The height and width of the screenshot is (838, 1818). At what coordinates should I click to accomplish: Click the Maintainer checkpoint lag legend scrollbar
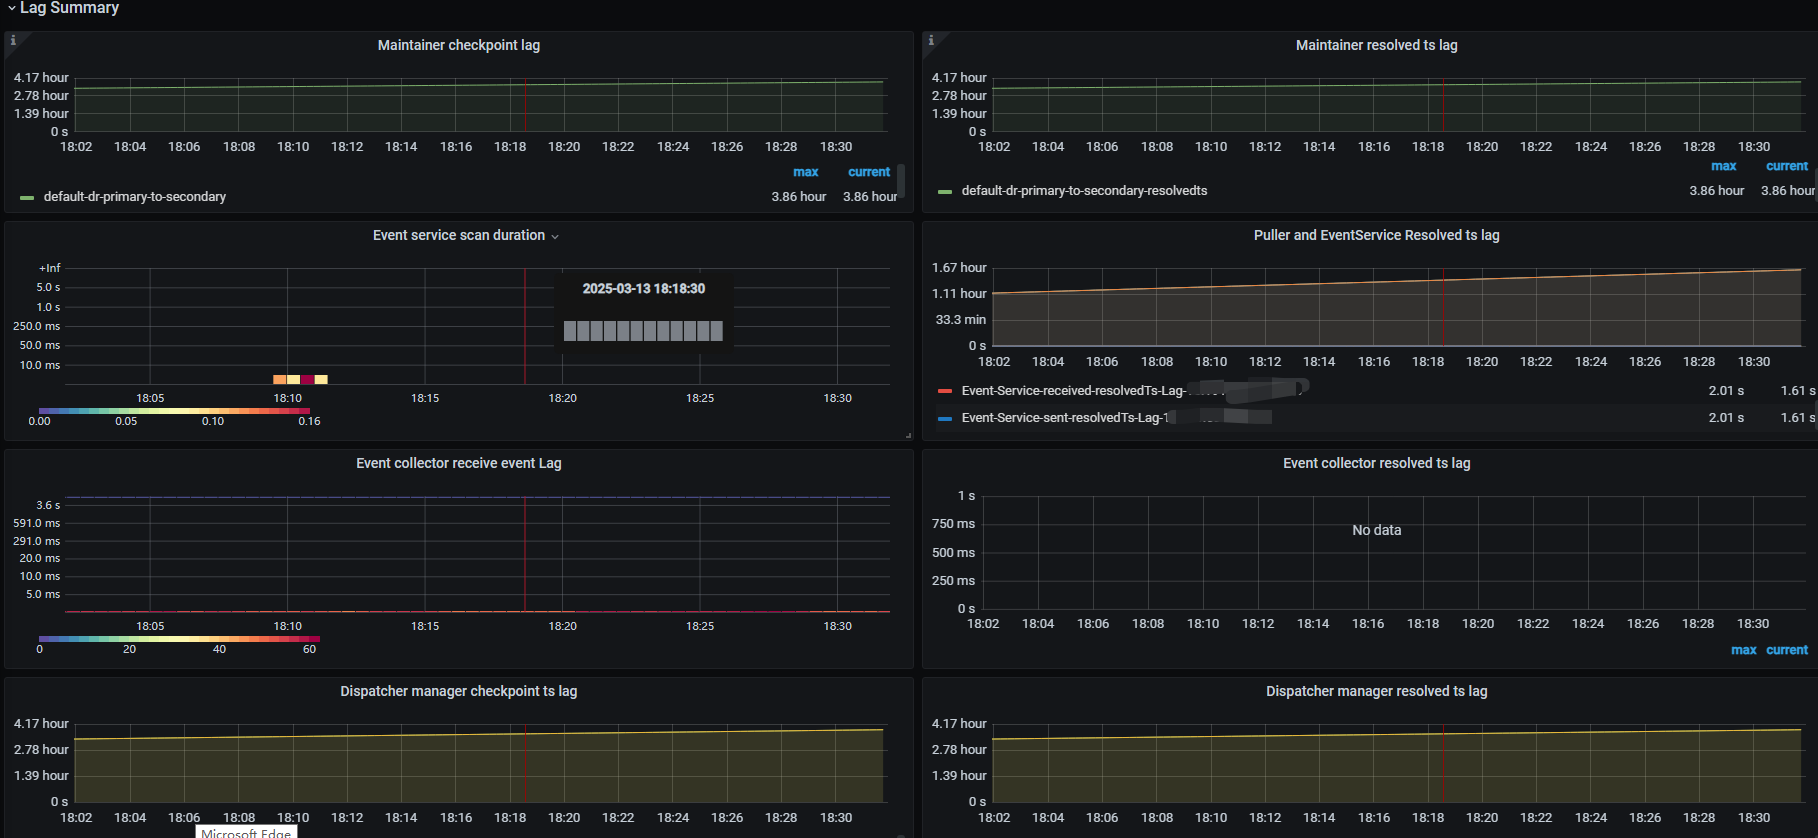pyautogui.click(x=901, y=181)
